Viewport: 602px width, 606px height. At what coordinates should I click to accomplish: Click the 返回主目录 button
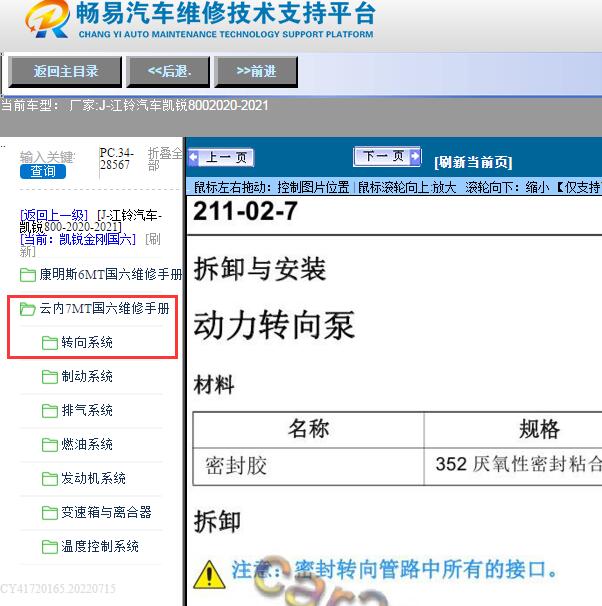coord(65,71)
